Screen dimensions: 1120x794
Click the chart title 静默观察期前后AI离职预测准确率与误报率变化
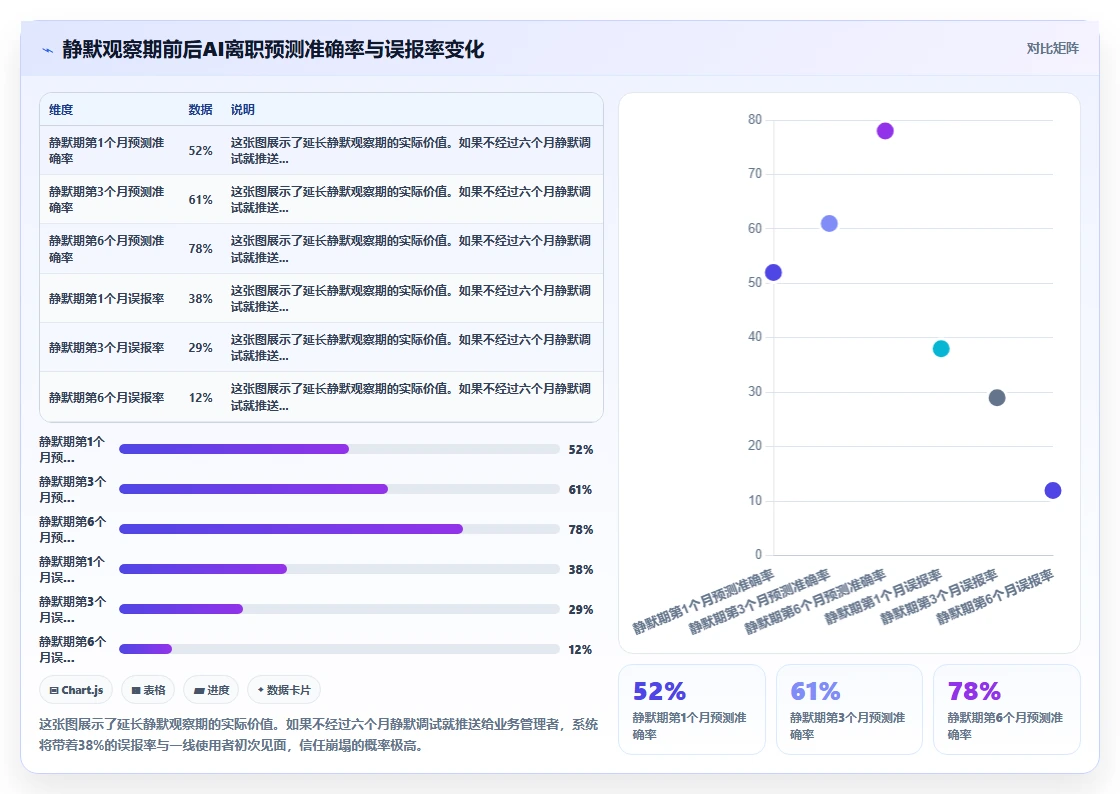tap(273, 49)
